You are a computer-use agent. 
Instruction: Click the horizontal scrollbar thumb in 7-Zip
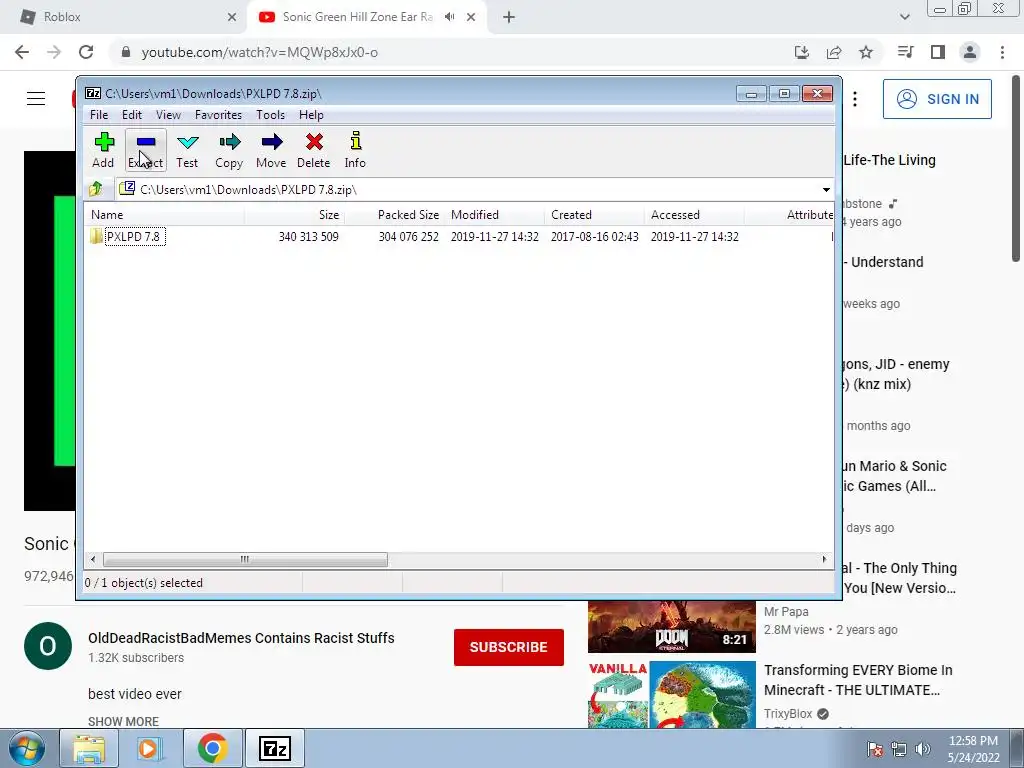tap(245, 560)
